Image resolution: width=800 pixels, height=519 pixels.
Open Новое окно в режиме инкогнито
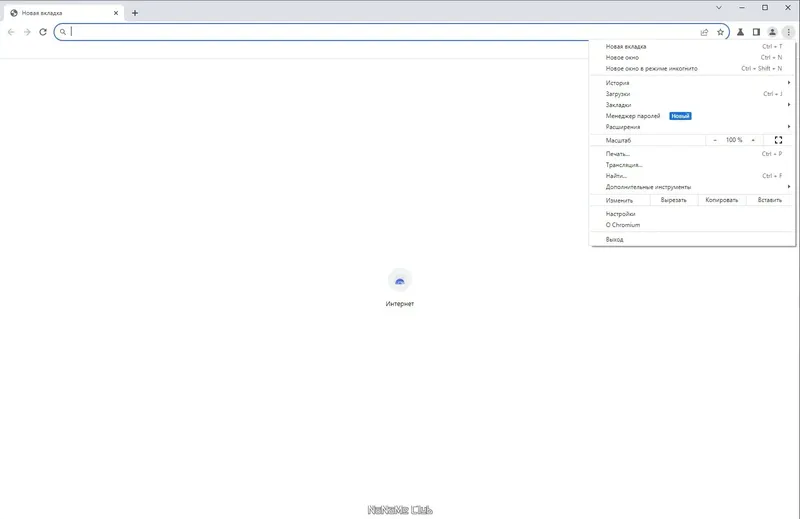point(692,68)
